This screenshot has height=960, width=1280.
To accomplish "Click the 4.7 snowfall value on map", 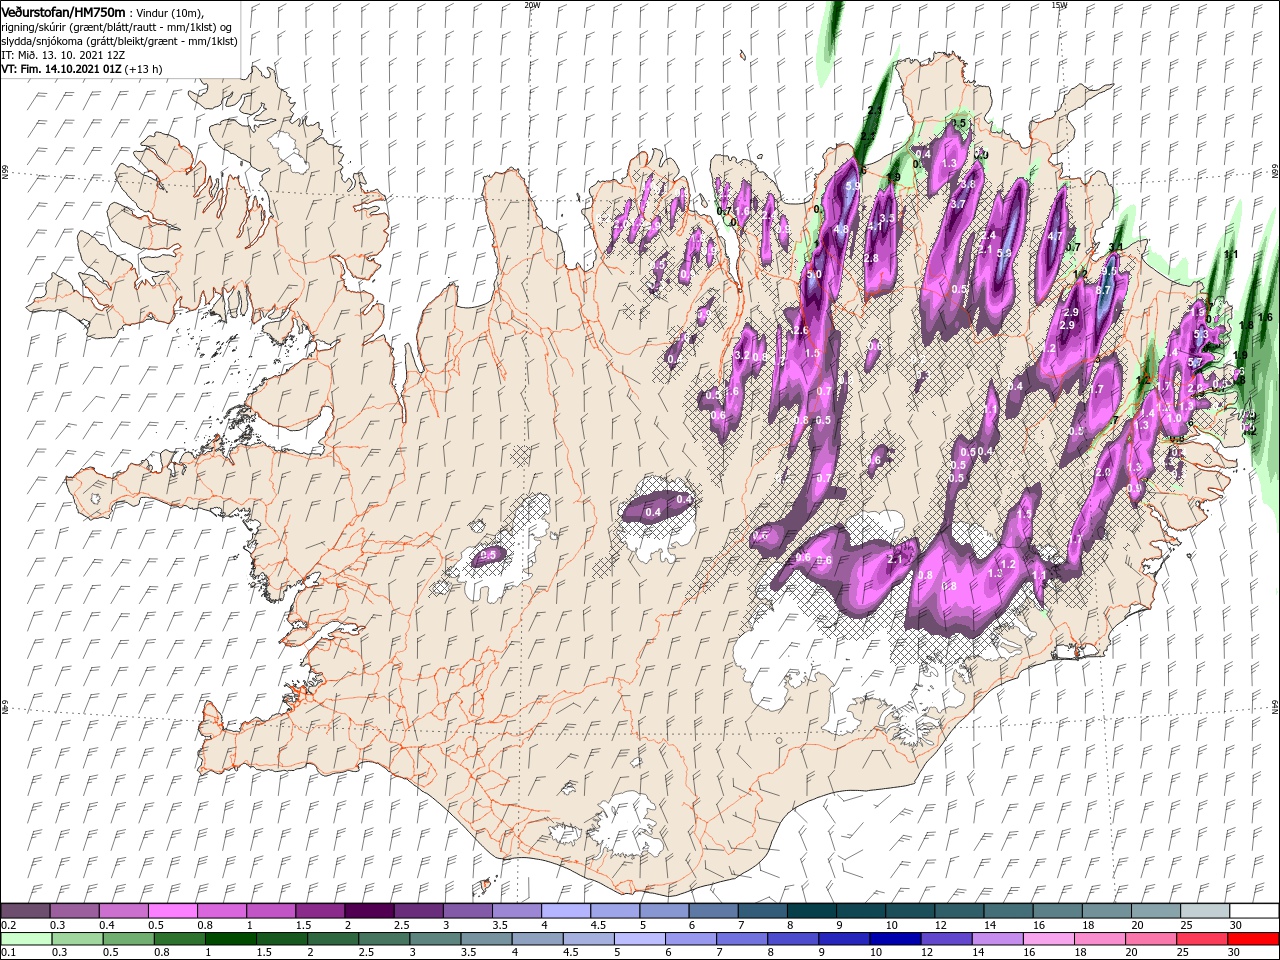I will tap(1054, 236).
